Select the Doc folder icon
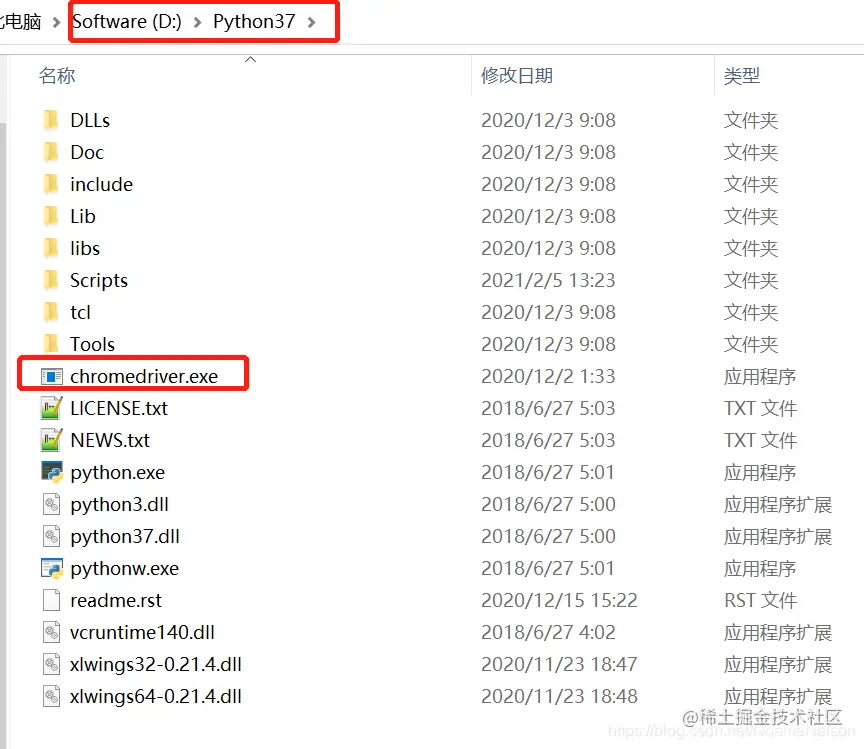The image size is (864, 749). click(x=51, y=152)
